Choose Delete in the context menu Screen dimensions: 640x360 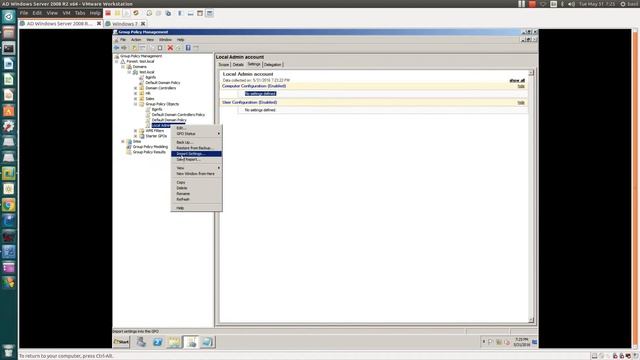click(x=196, y=188)
